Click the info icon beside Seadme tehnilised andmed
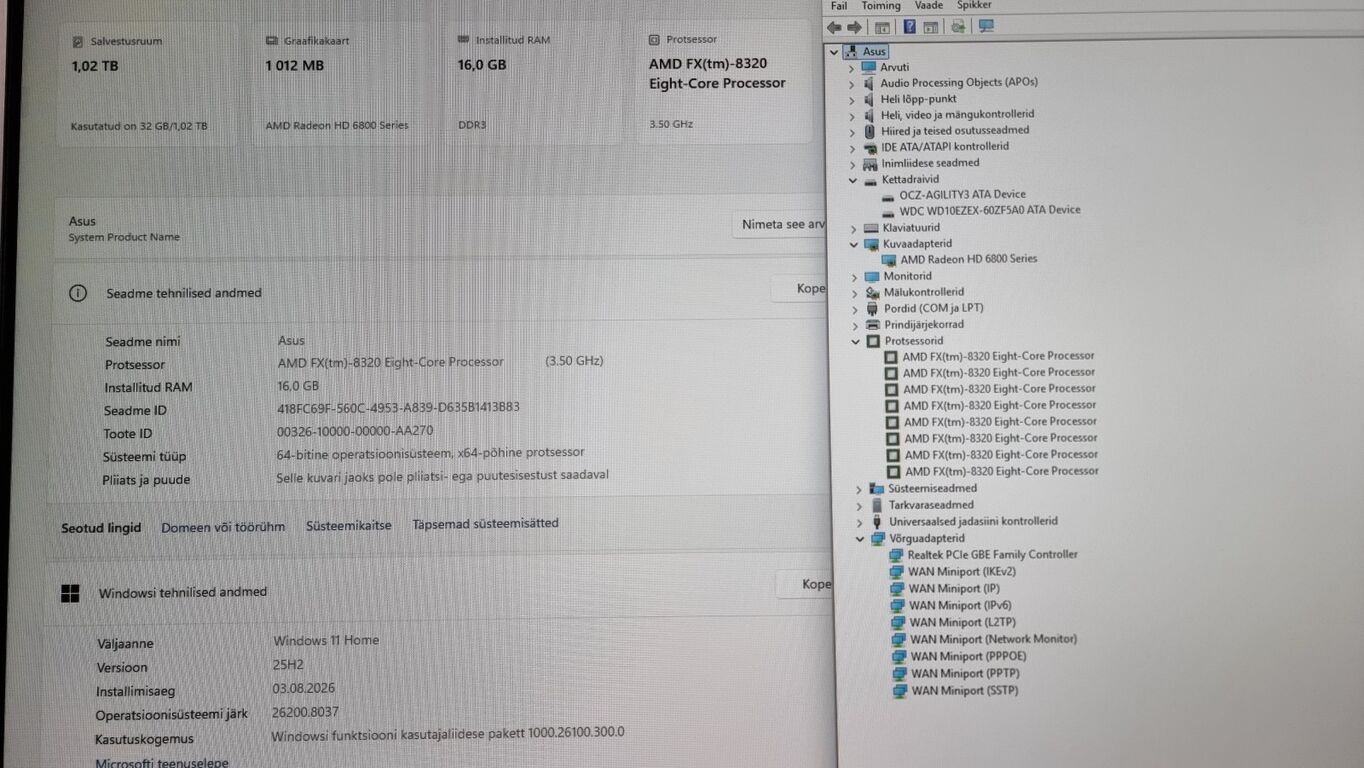Viewport: 1364px width, 768px height. coord(77,293)
